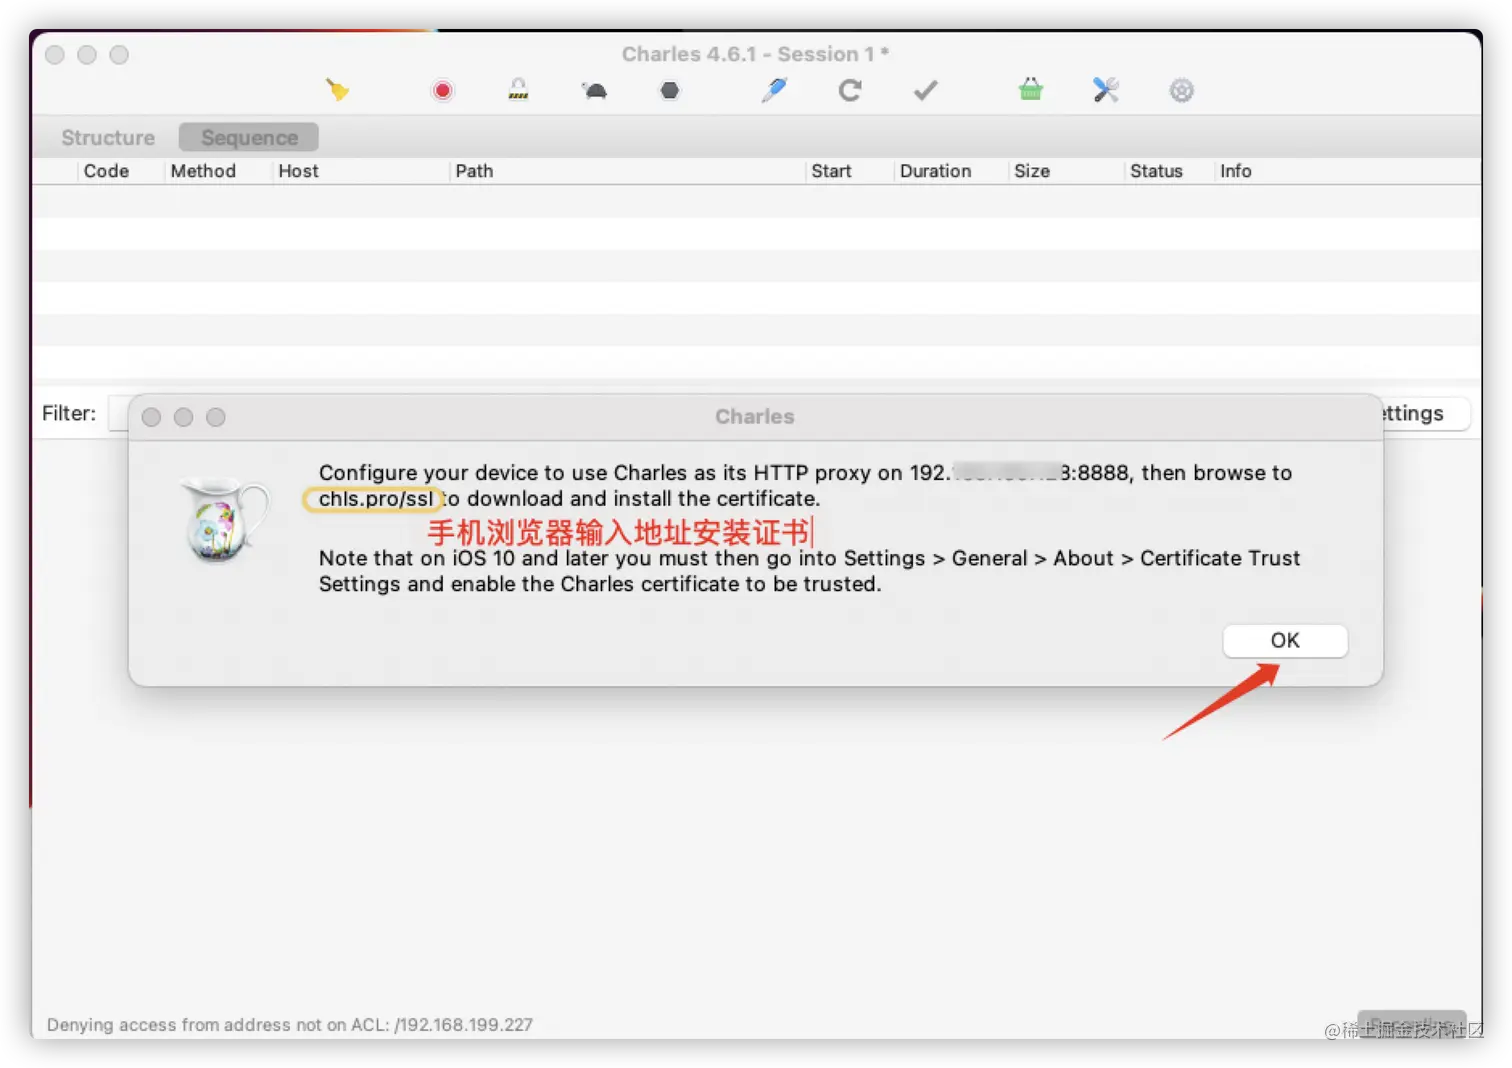Click the Charles jug icon in dialog
The height and width of the screenshot is (1068, 1512).
point(224,519)
